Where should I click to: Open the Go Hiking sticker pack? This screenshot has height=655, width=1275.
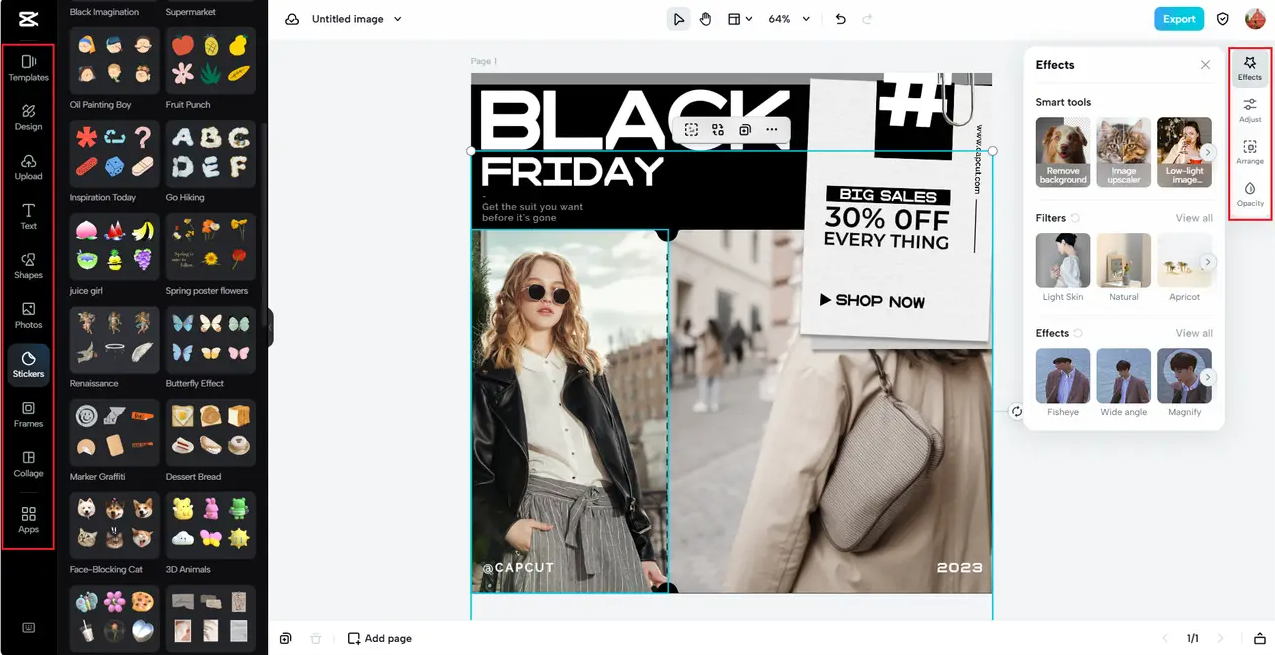click(x=211, y=154)
